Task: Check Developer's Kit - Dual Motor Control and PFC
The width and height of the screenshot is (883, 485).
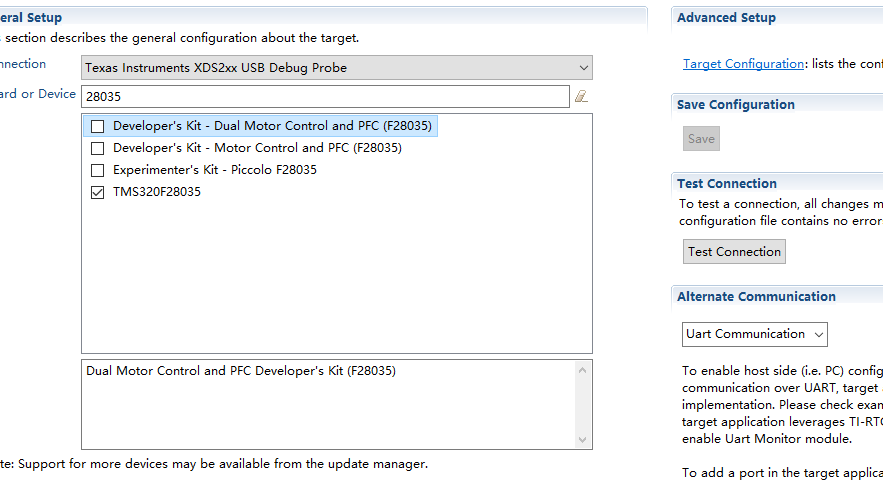Action: [x=97, y=127]
